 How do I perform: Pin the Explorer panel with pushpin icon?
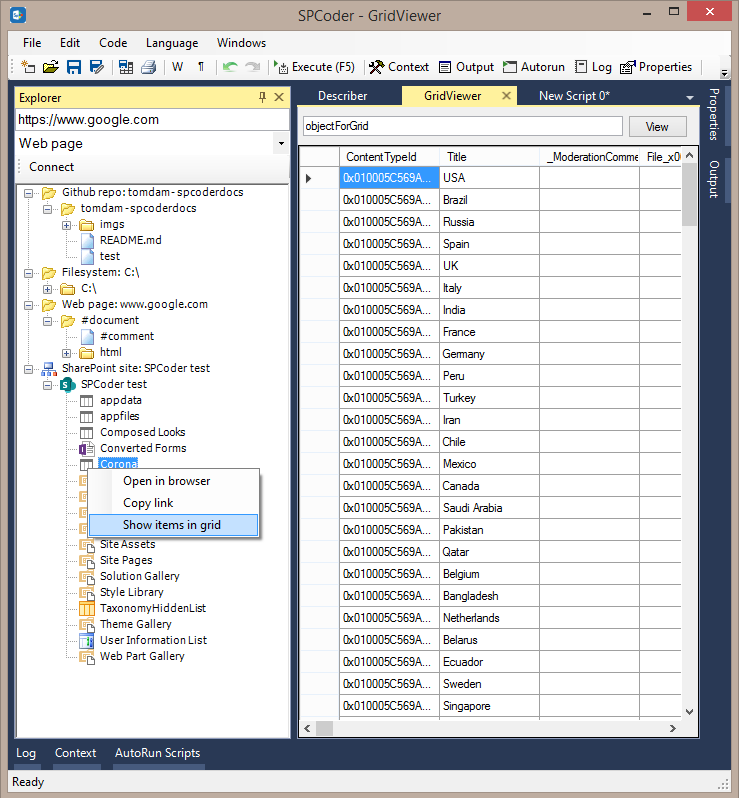click(x=262, y=97)
